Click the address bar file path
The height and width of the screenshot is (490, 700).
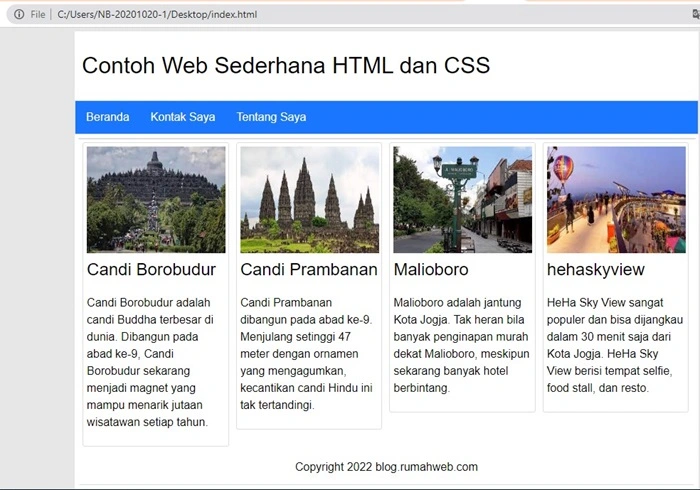pyautogui.click(x=157, y=14)
